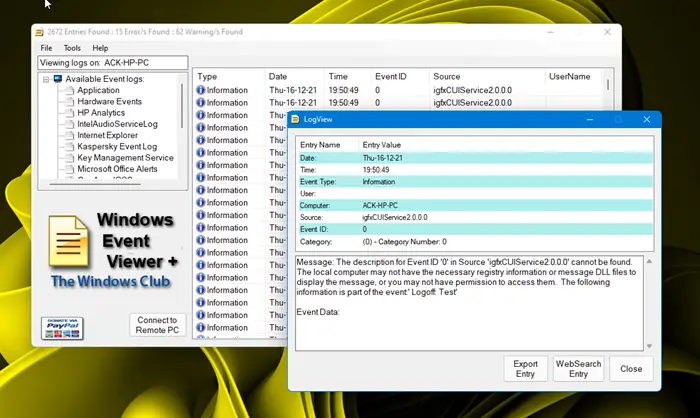The image size is (700, 418).
Task: Select the Category row in LogView
Action: 475,242
